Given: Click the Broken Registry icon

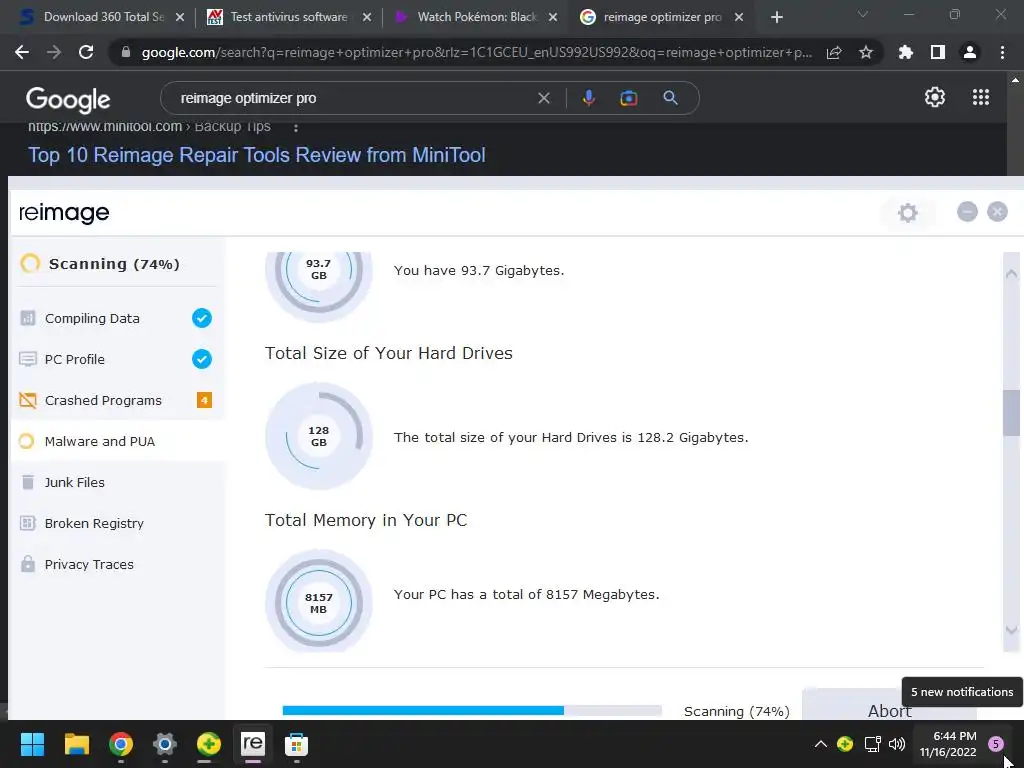Looking at the screenshot, I should [x=27, y=523].
